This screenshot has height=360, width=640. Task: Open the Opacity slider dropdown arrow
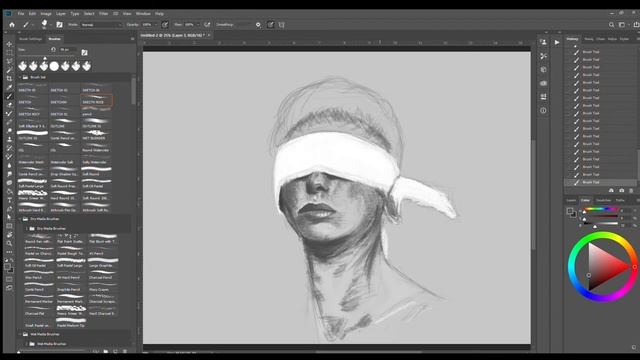tap(157, 25)
